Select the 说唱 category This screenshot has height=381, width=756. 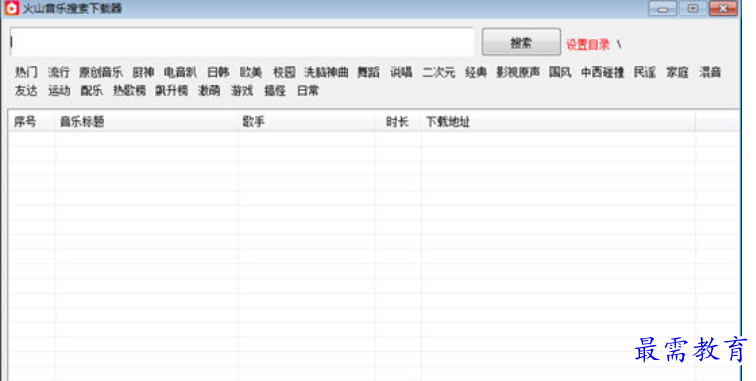click(x=401, y=72)
